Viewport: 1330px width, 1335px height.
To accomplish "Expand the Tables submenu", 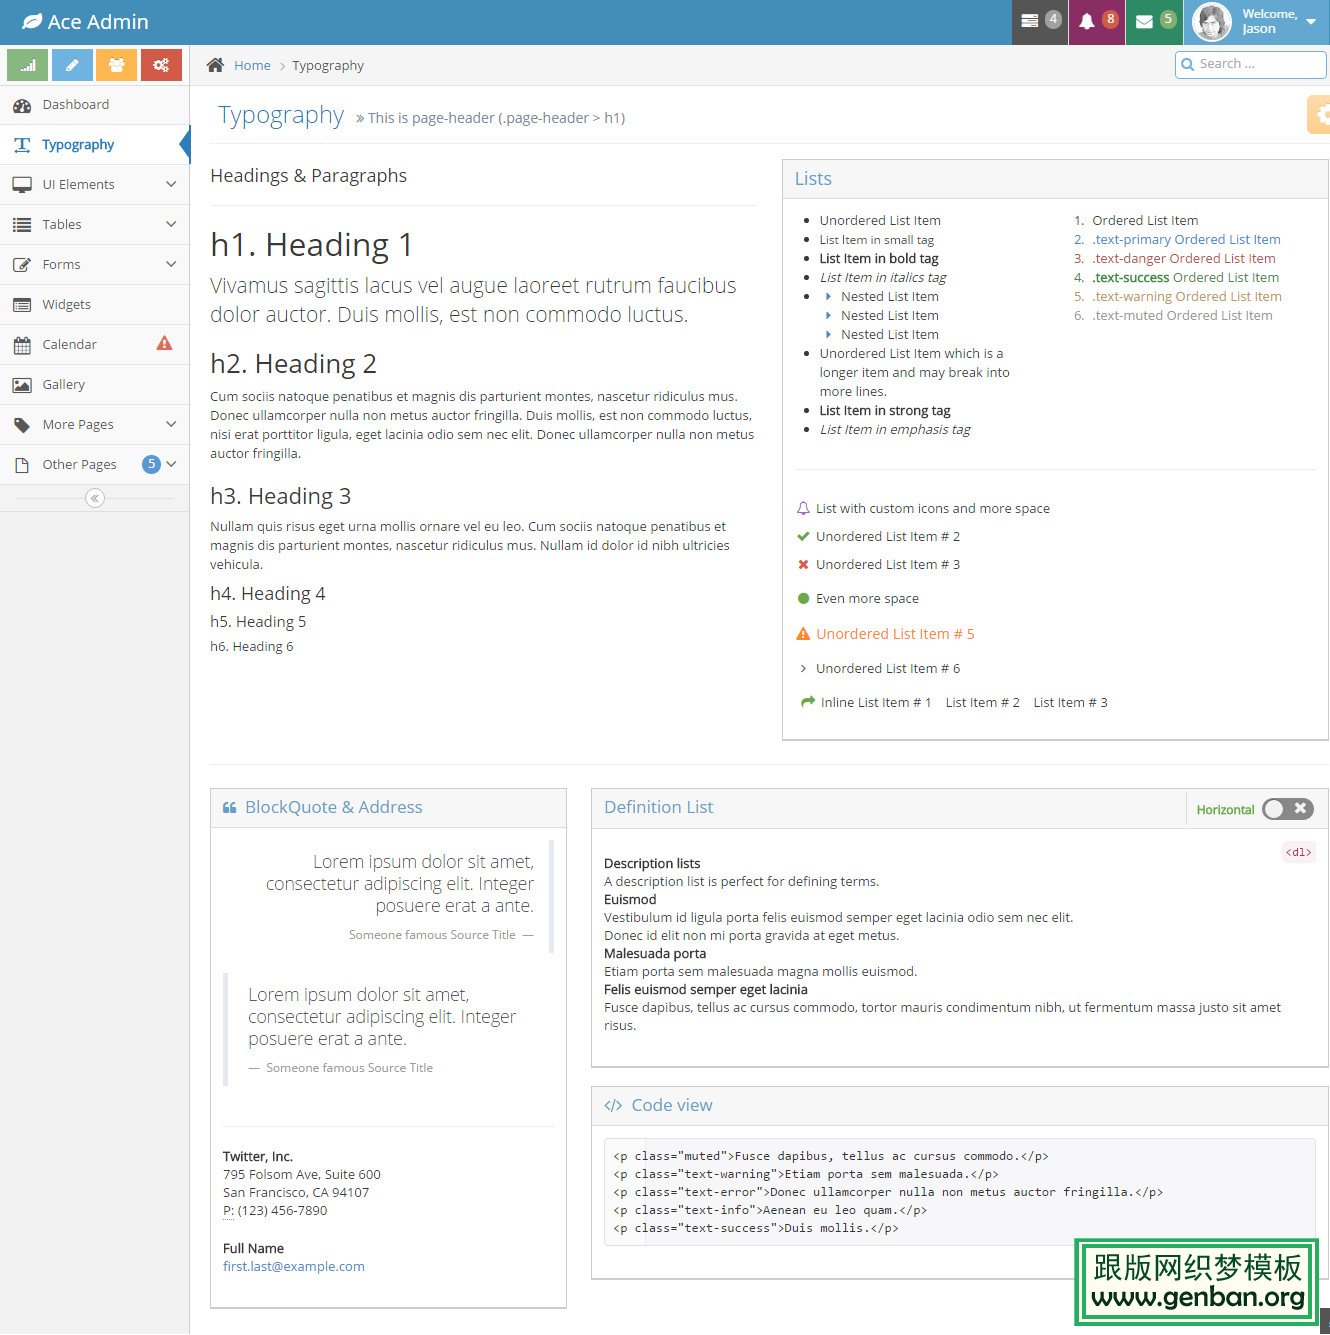I will (94, 225).
